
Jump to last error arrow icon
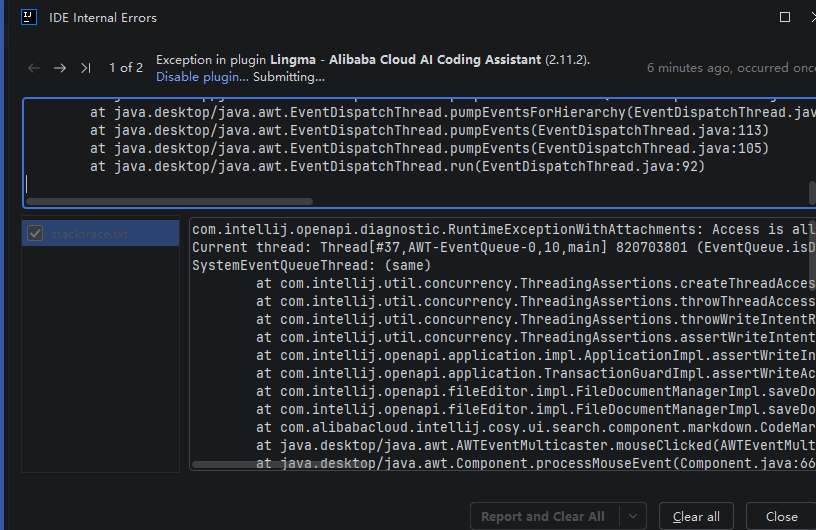pyautogui.click(x=86, y=68)
